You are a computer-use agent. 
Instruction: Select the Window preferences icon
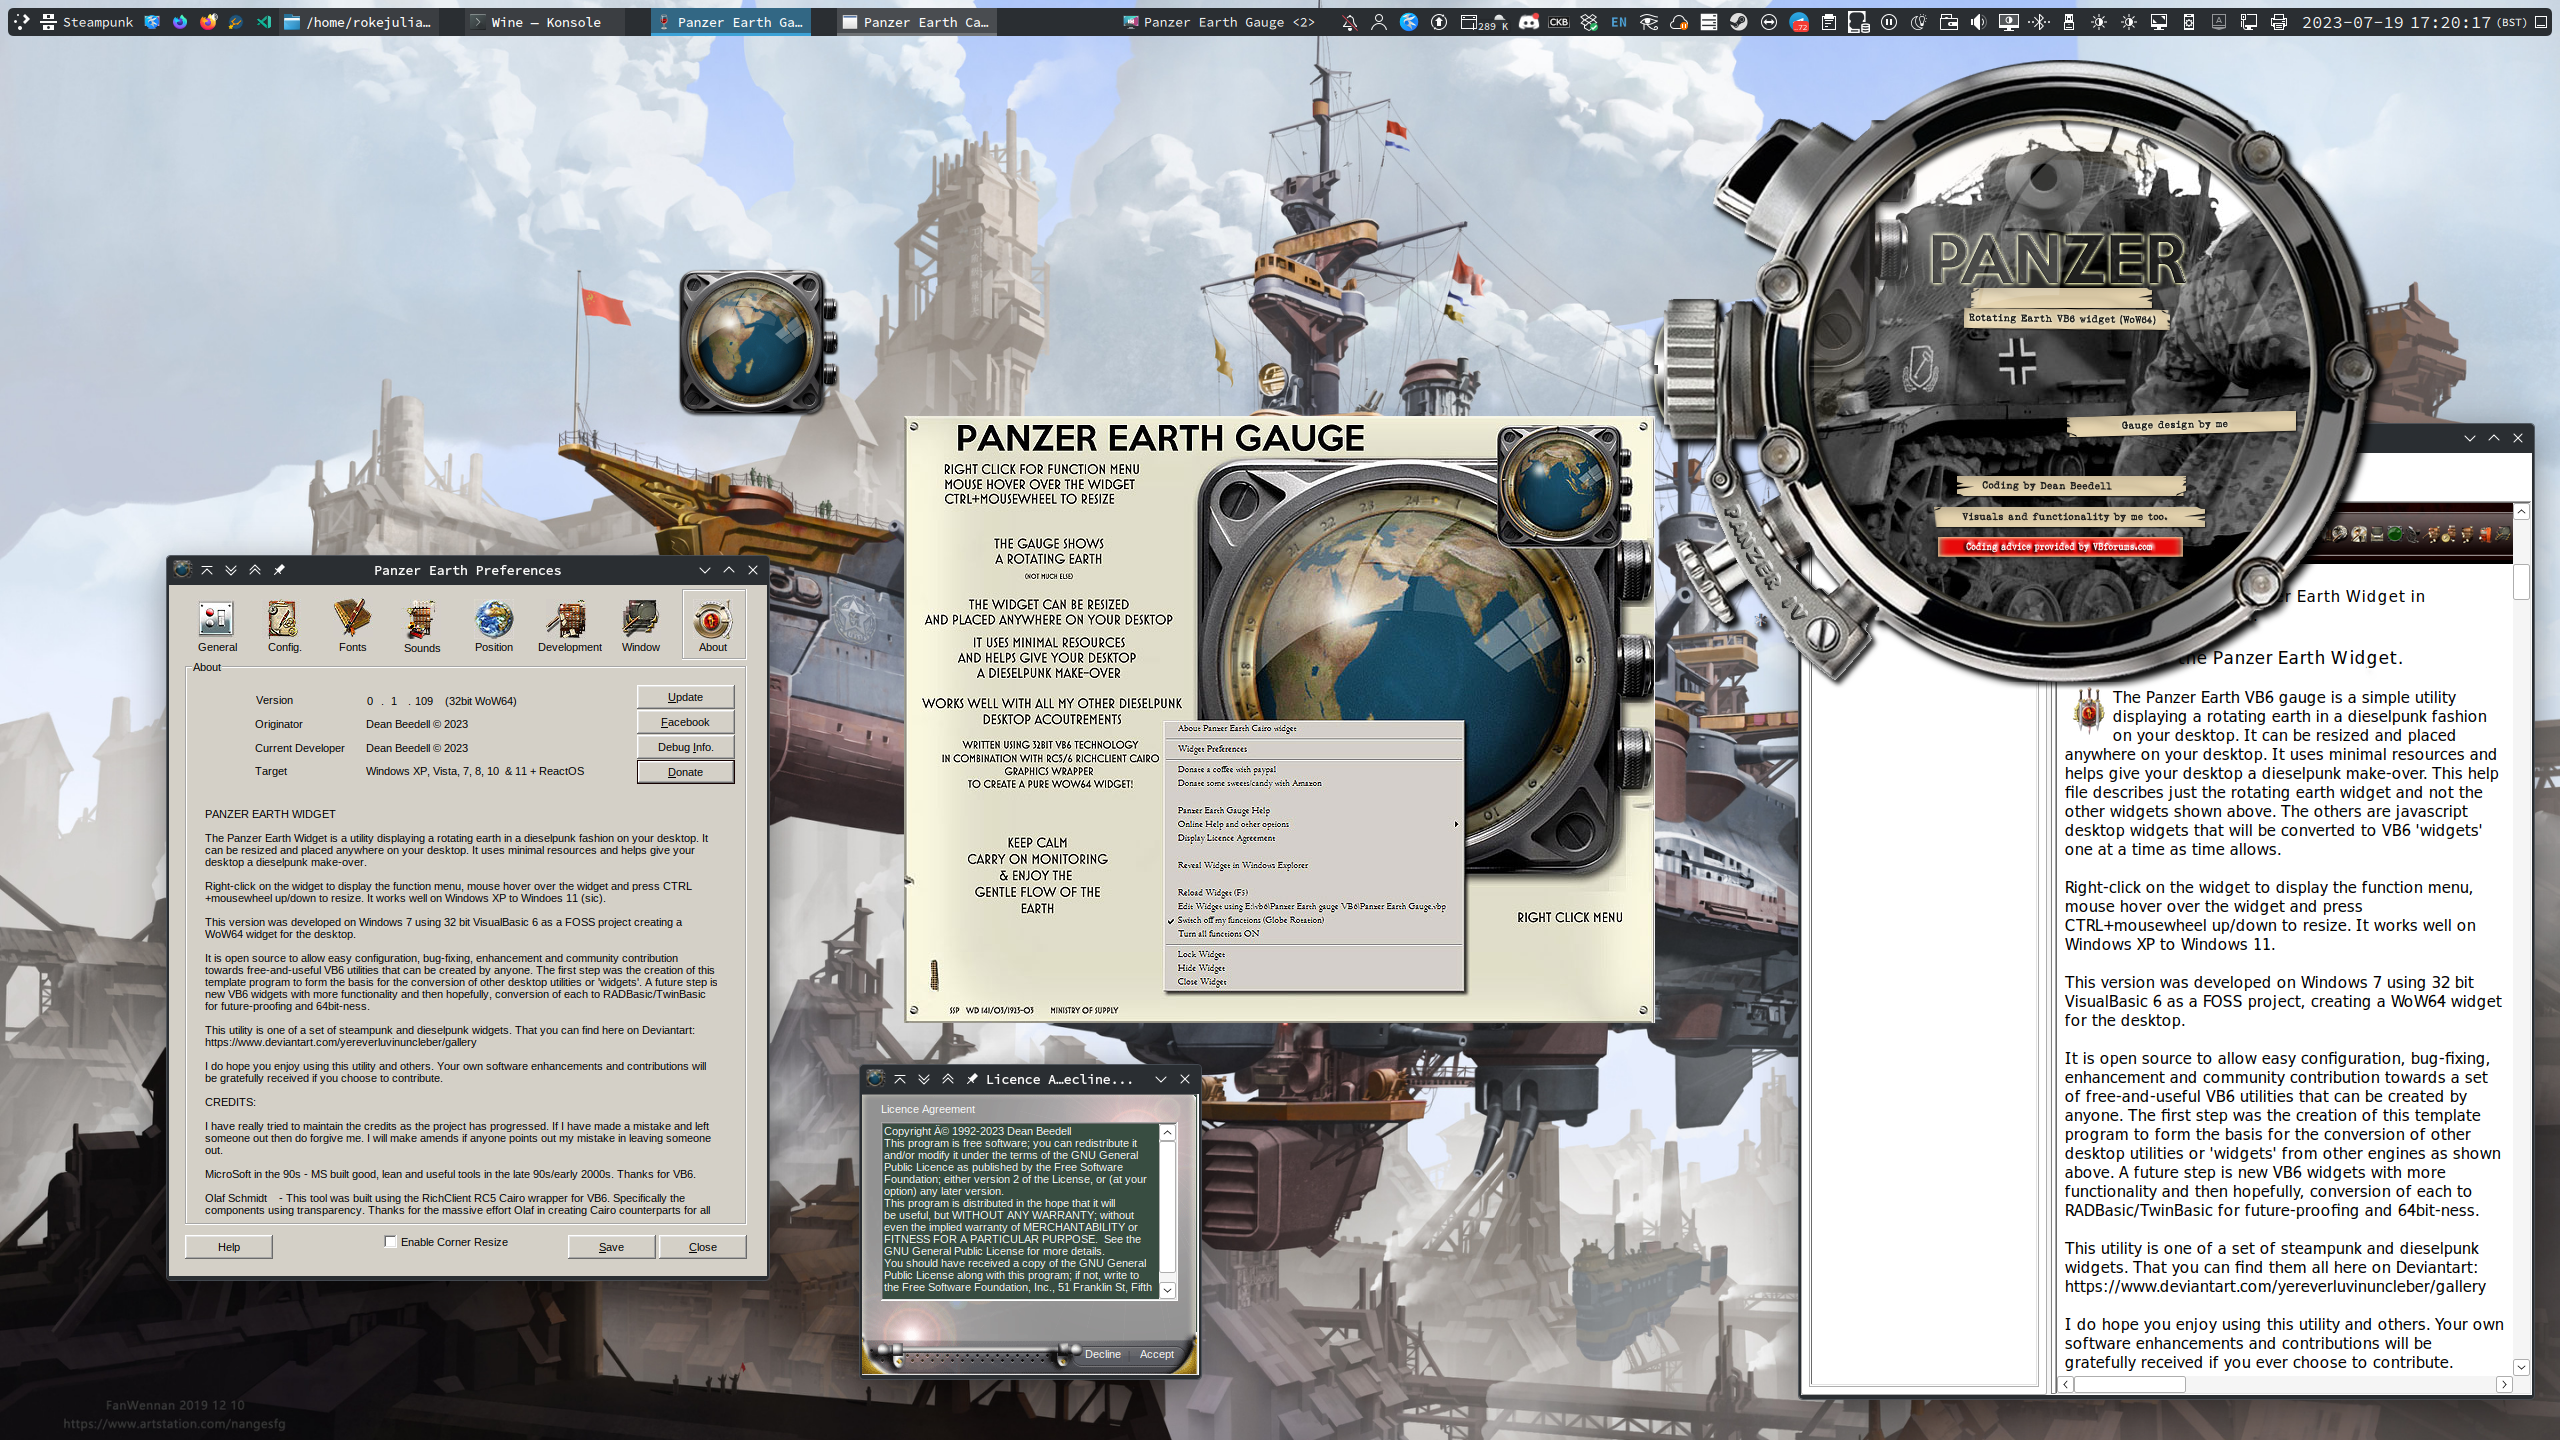(640, 621)
